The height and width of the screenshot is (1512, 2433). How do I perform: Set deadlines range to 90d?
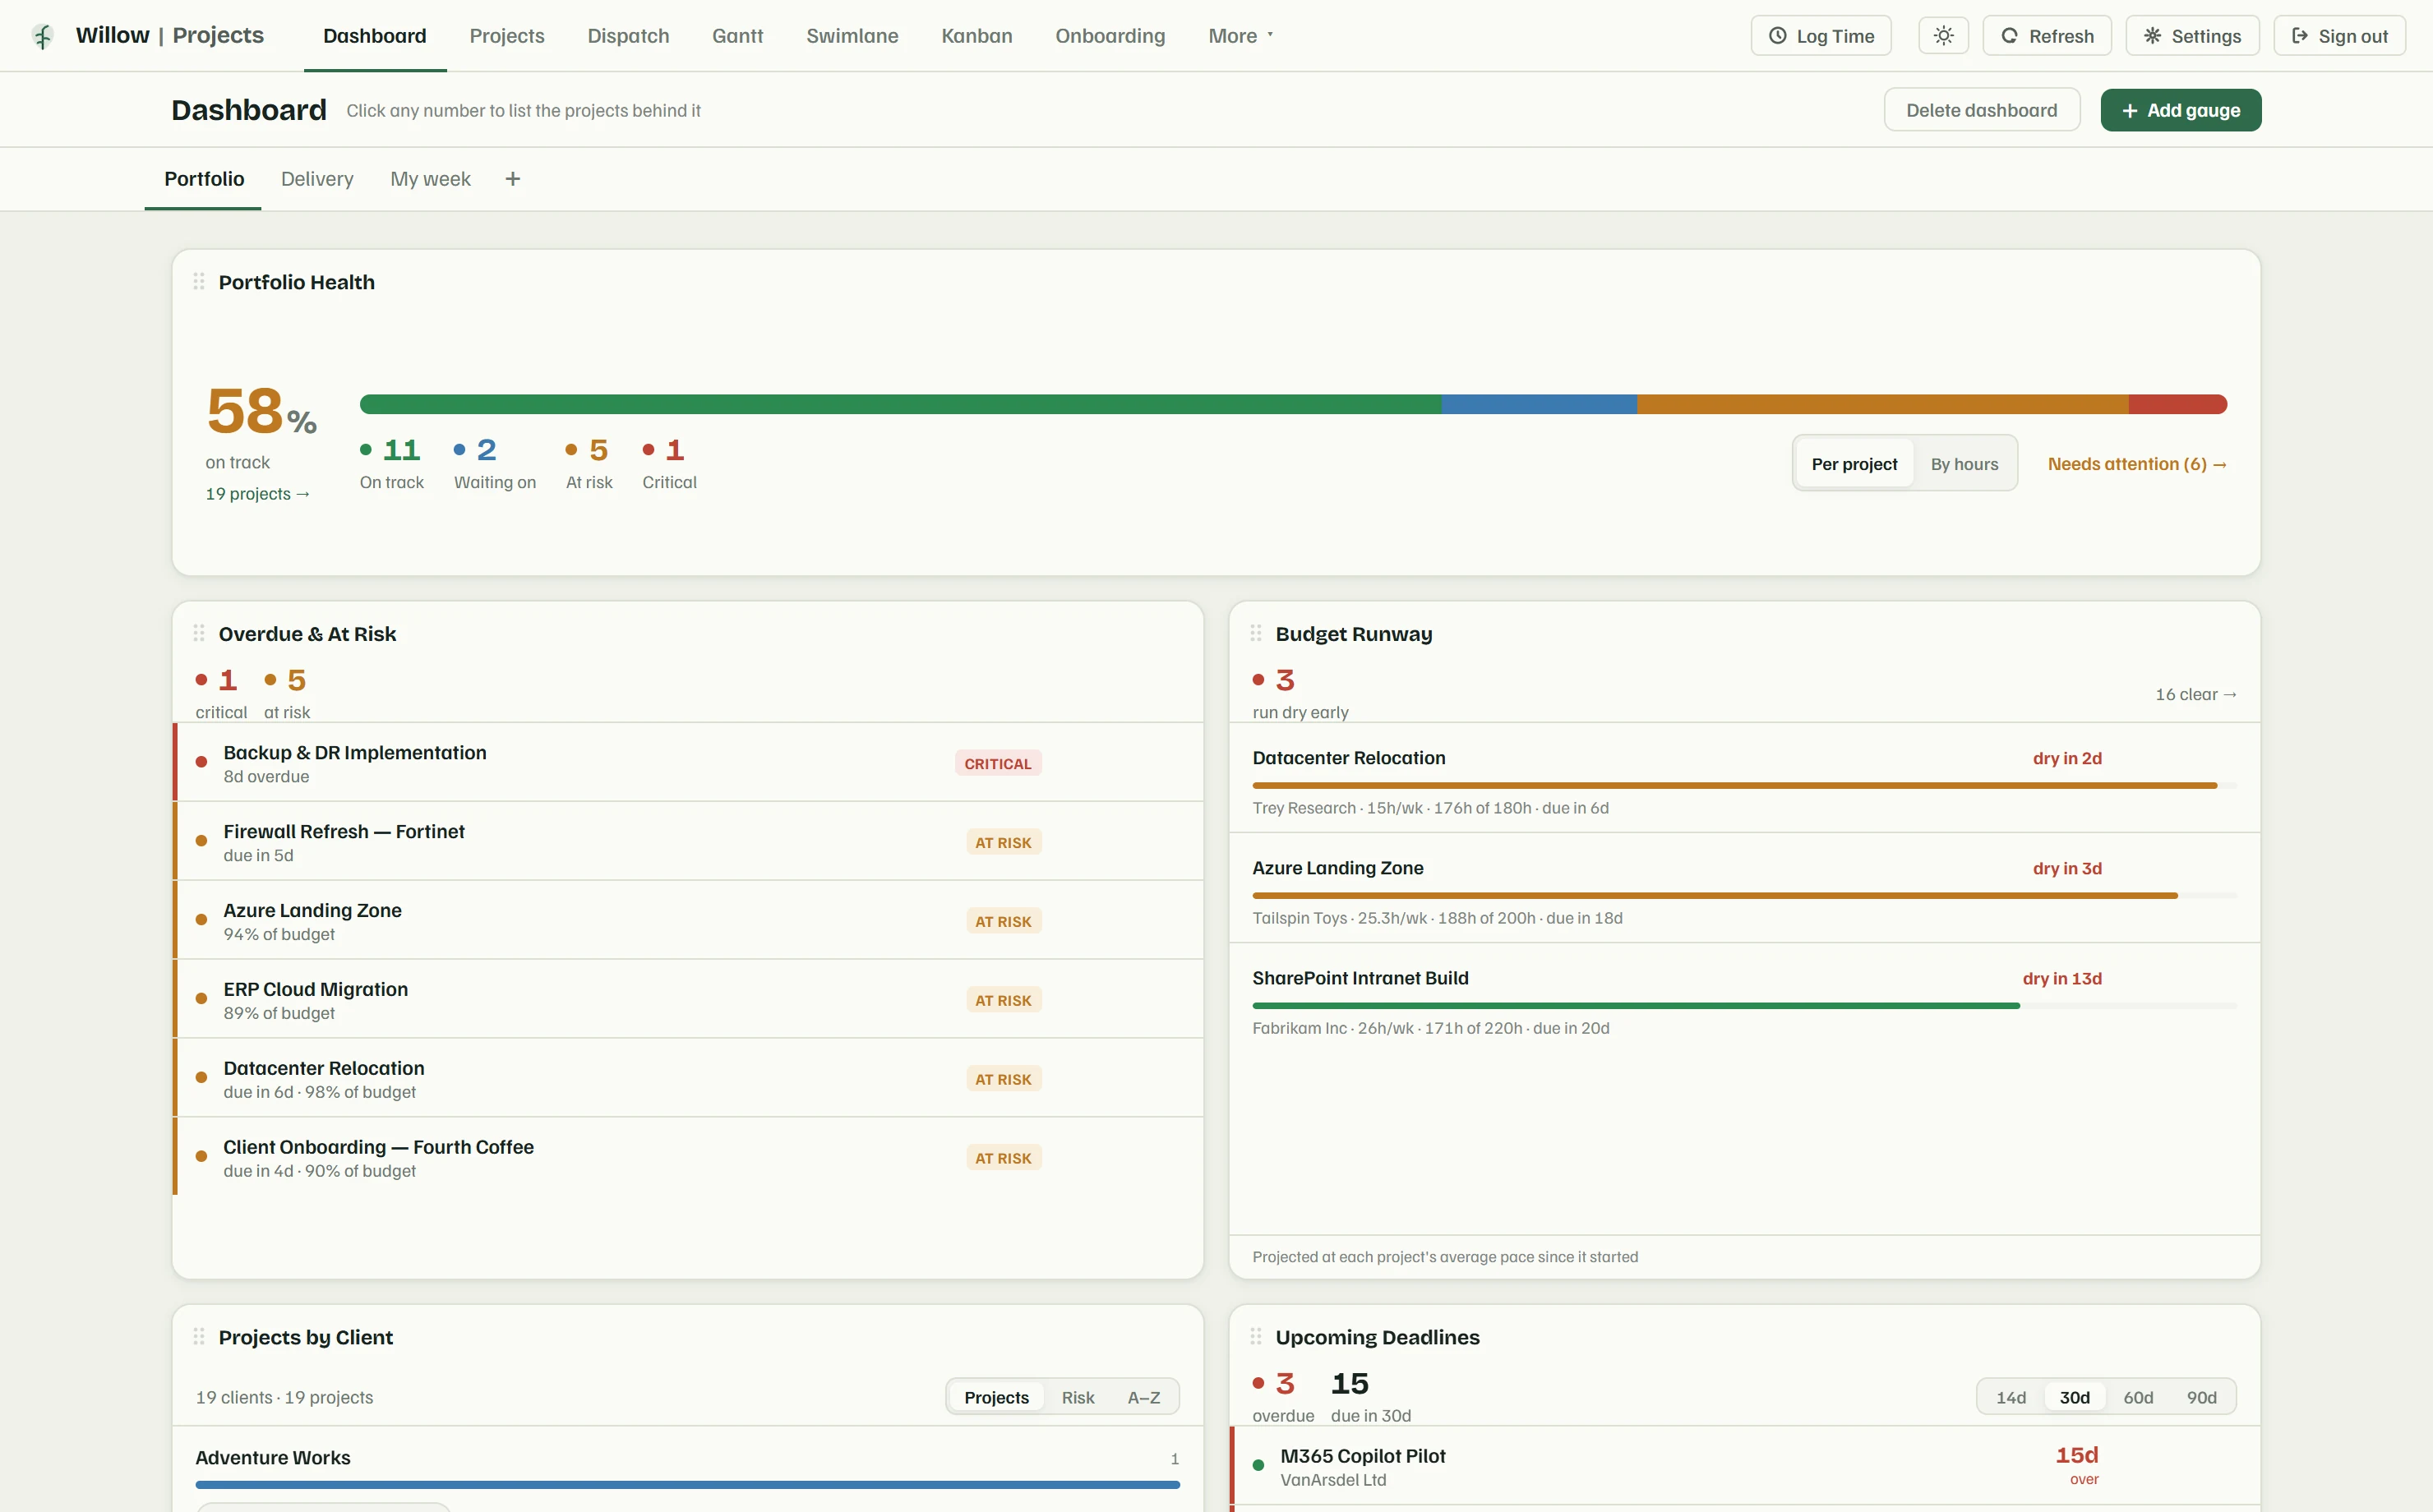point(2201,1397)
